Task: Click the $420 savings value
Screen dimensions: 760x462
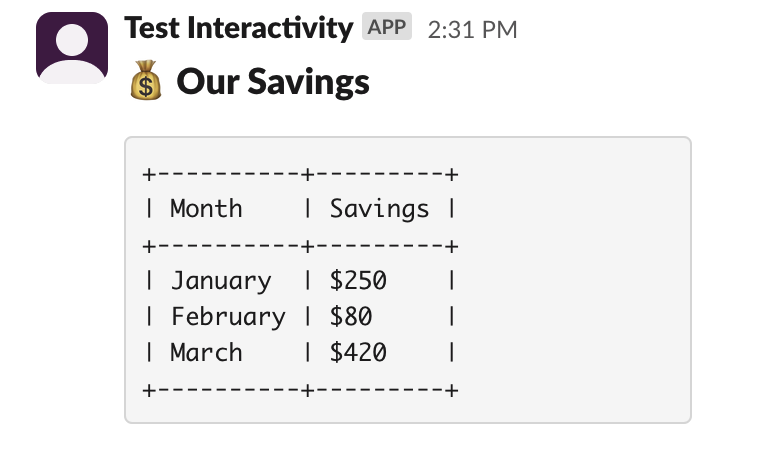Action: [x=358, y=353]
